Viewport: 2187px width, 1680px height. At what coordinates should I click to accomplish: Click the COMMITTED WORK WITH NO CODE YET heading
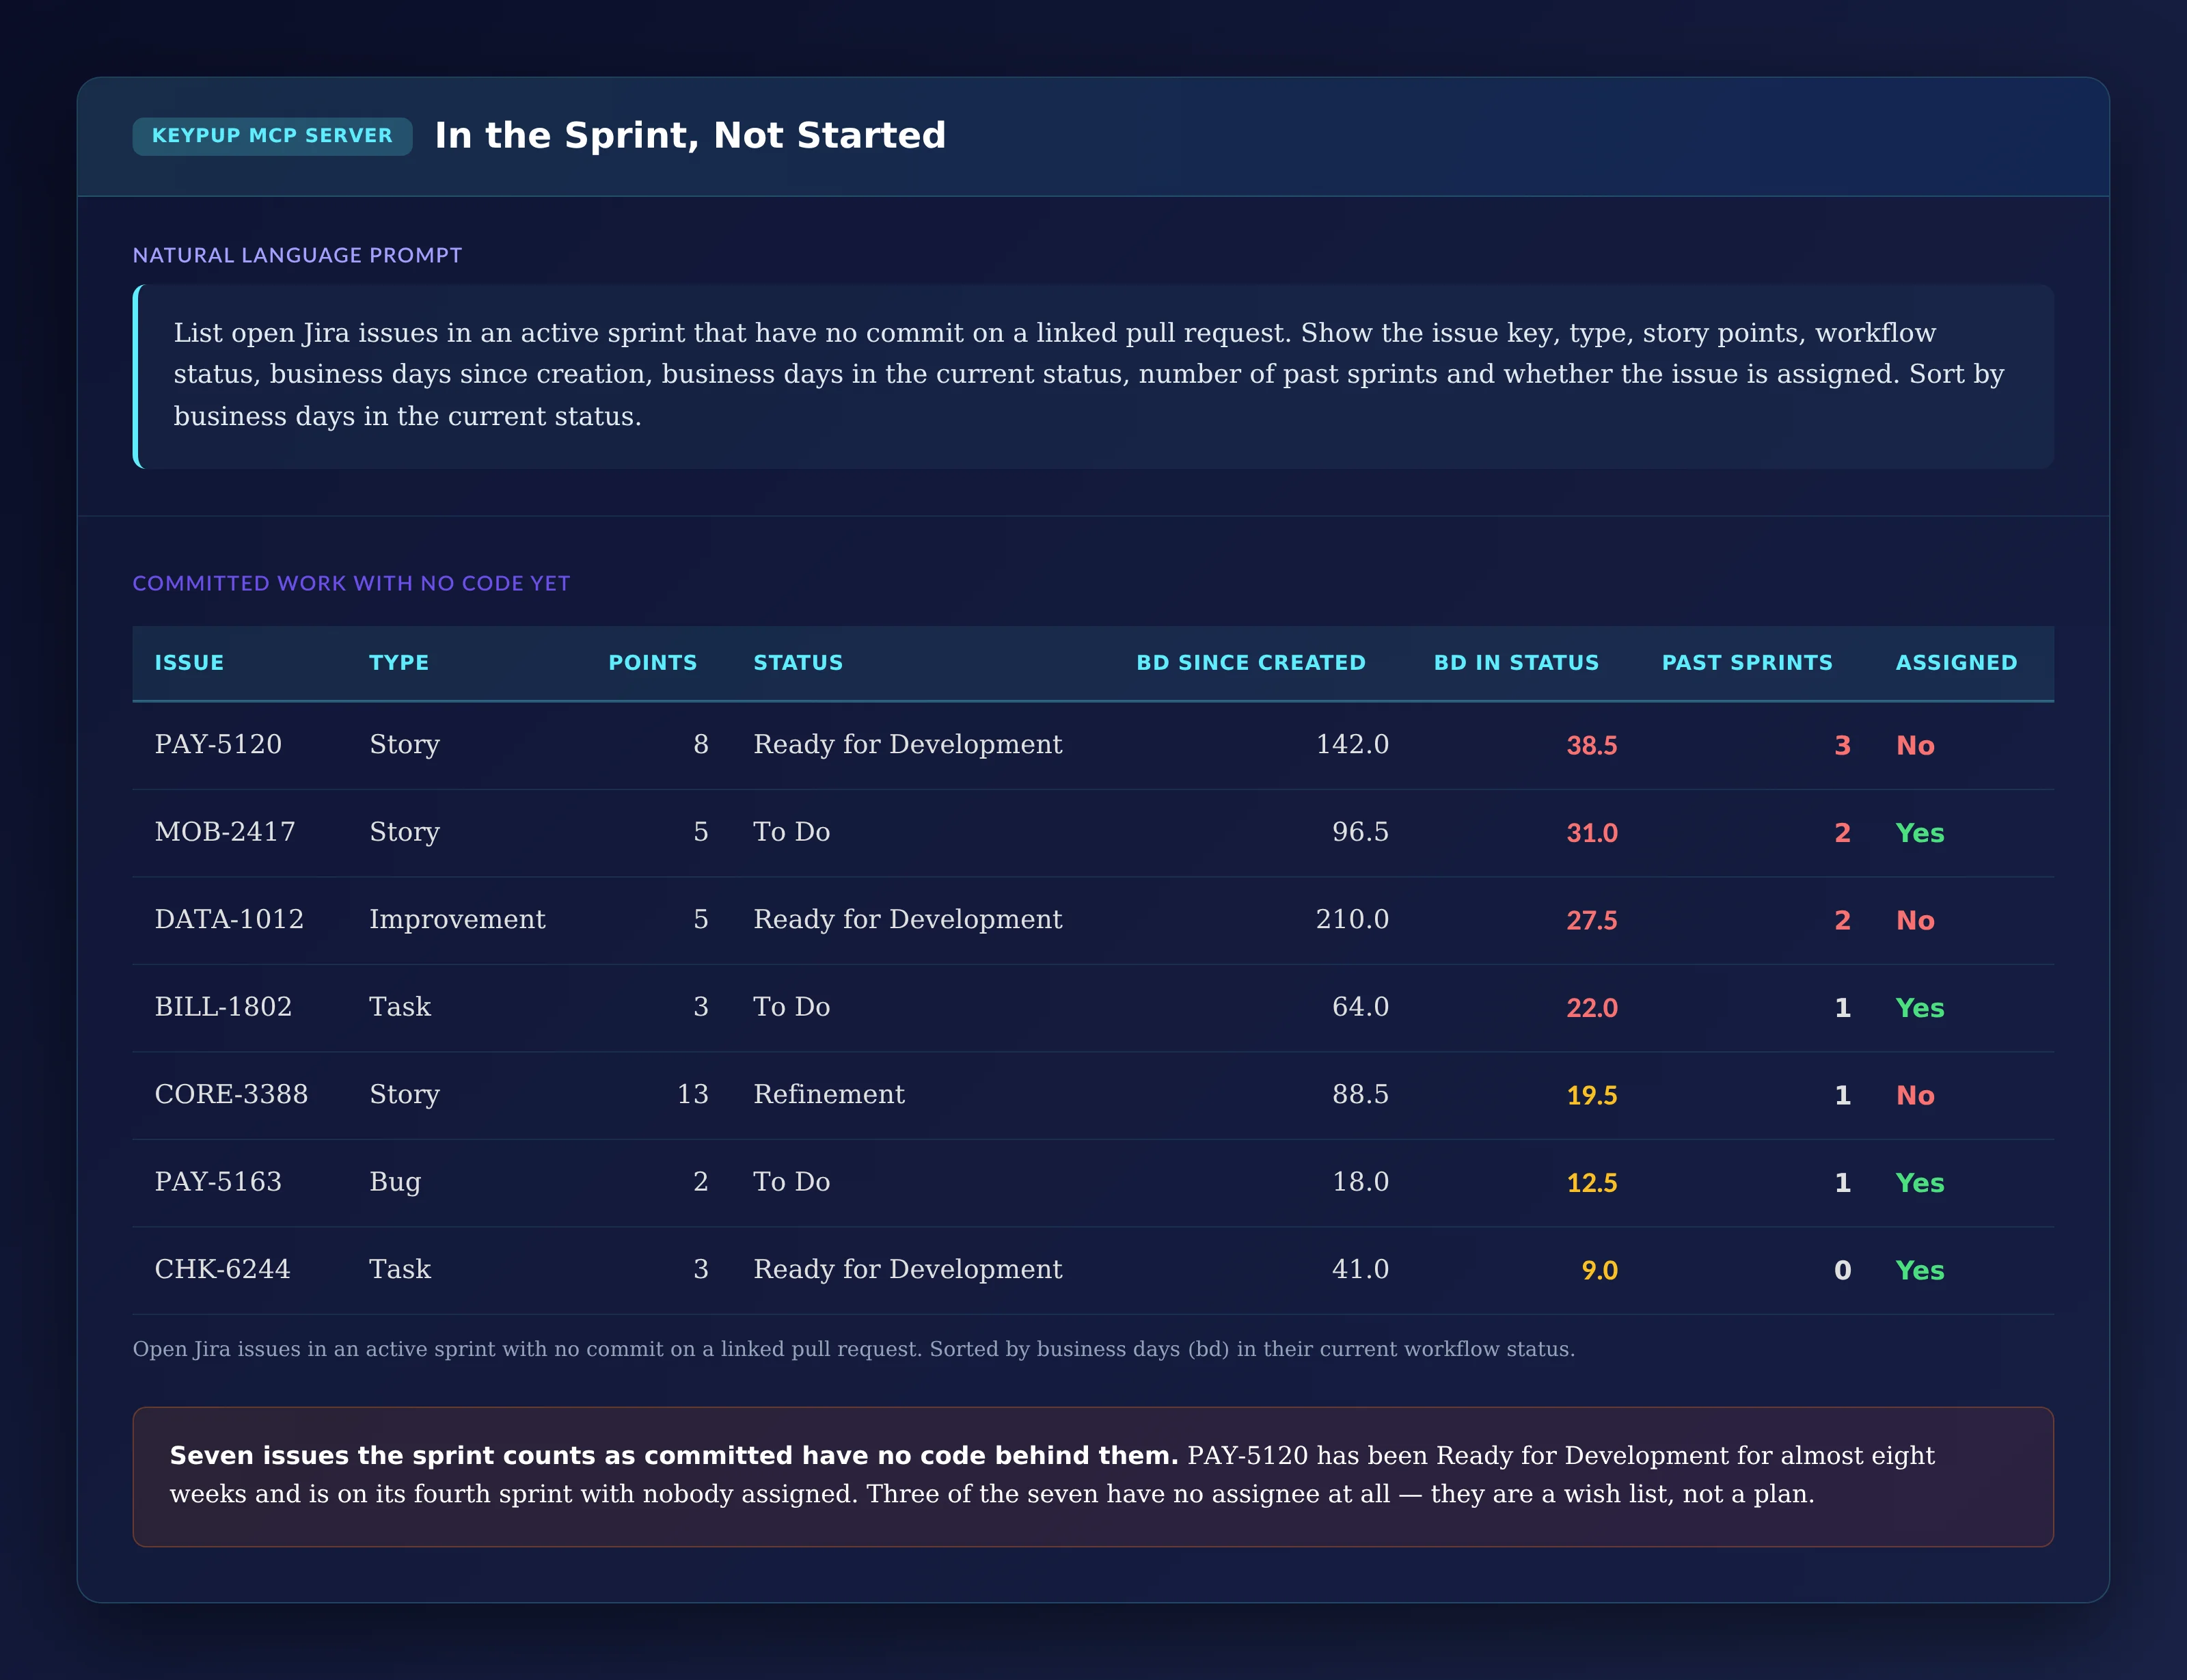(351, 583)
